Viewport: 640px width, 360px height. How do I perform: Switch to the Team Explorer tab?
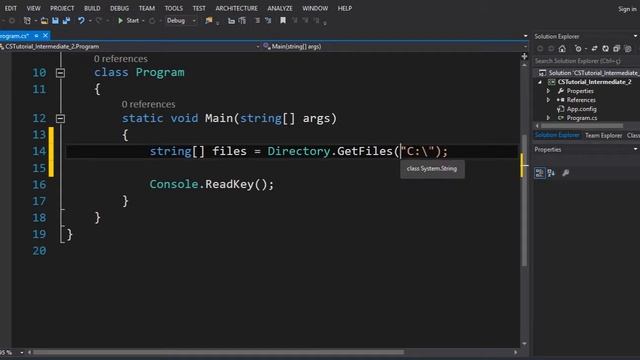click(603, 135)
